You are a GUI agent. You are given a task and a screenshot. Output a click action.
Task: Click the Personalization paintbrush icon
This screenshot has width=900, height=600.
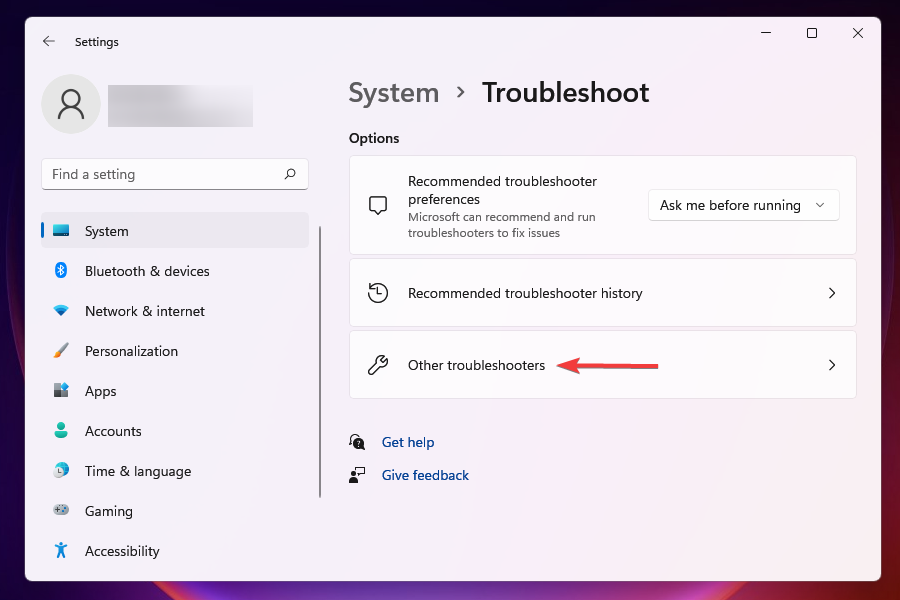pos(61,351)
